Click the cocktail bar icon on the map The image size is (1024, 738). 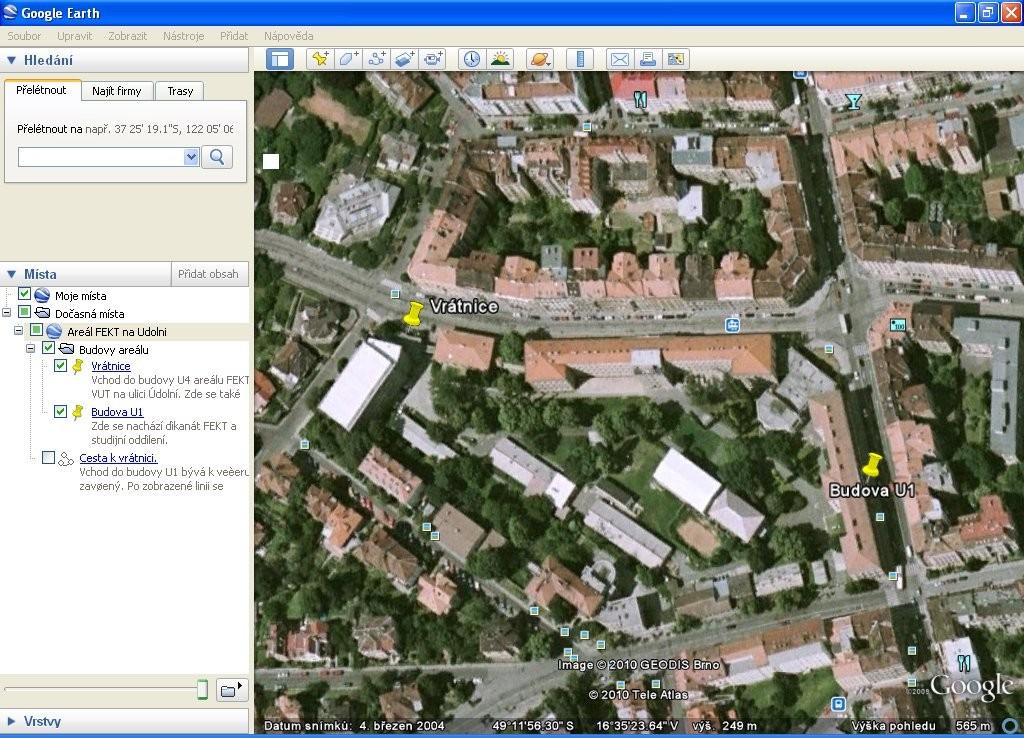pyautogui.click(x=853, y=101)
